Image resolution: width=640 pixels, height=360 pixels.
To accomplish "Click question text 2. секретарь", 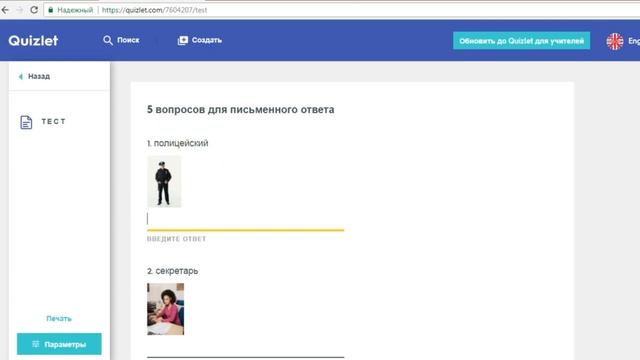I will (172, 271).
